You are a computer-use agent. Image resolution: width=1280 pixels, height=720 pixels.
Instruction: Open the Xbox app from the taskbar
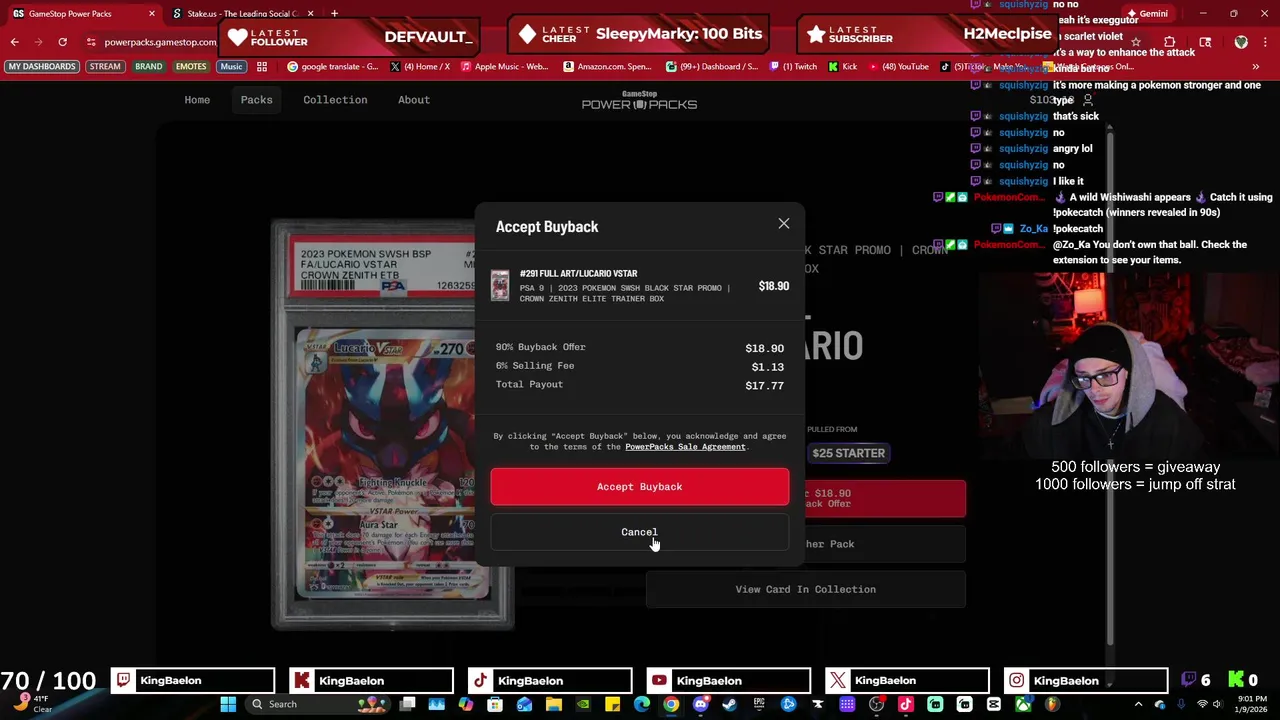tap(1023, 704)
